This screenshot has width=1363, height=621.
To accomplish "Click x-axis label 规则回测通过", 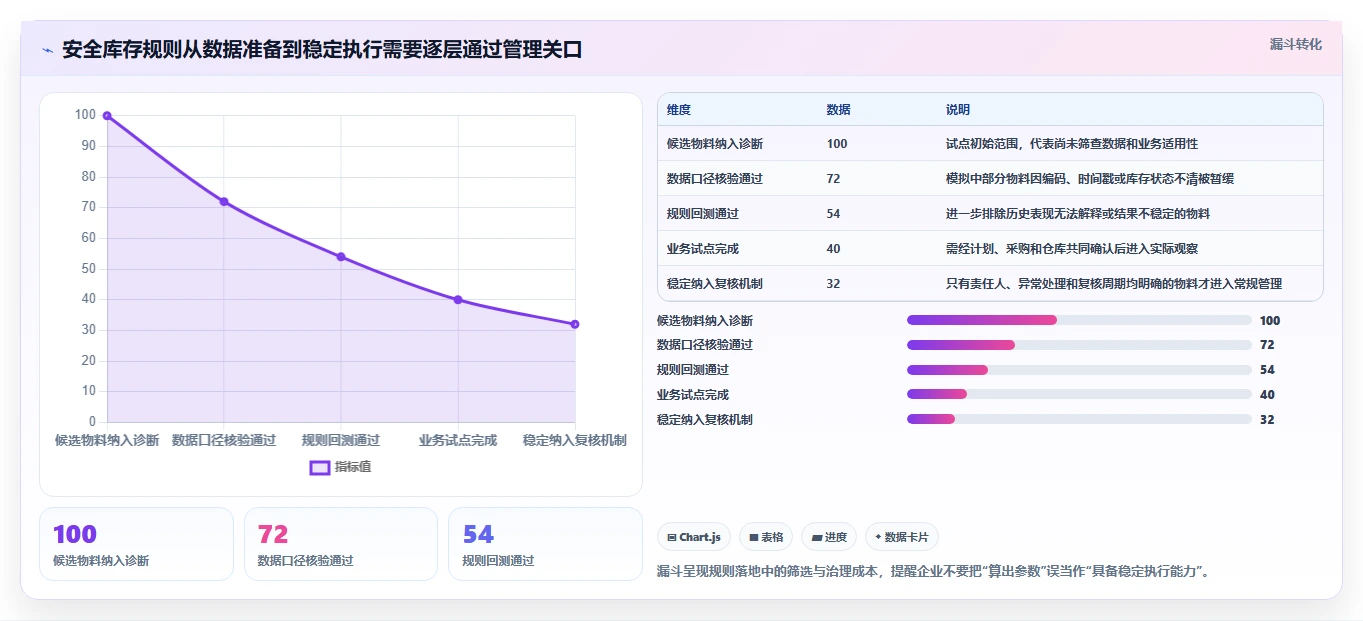I will [341, 440].
